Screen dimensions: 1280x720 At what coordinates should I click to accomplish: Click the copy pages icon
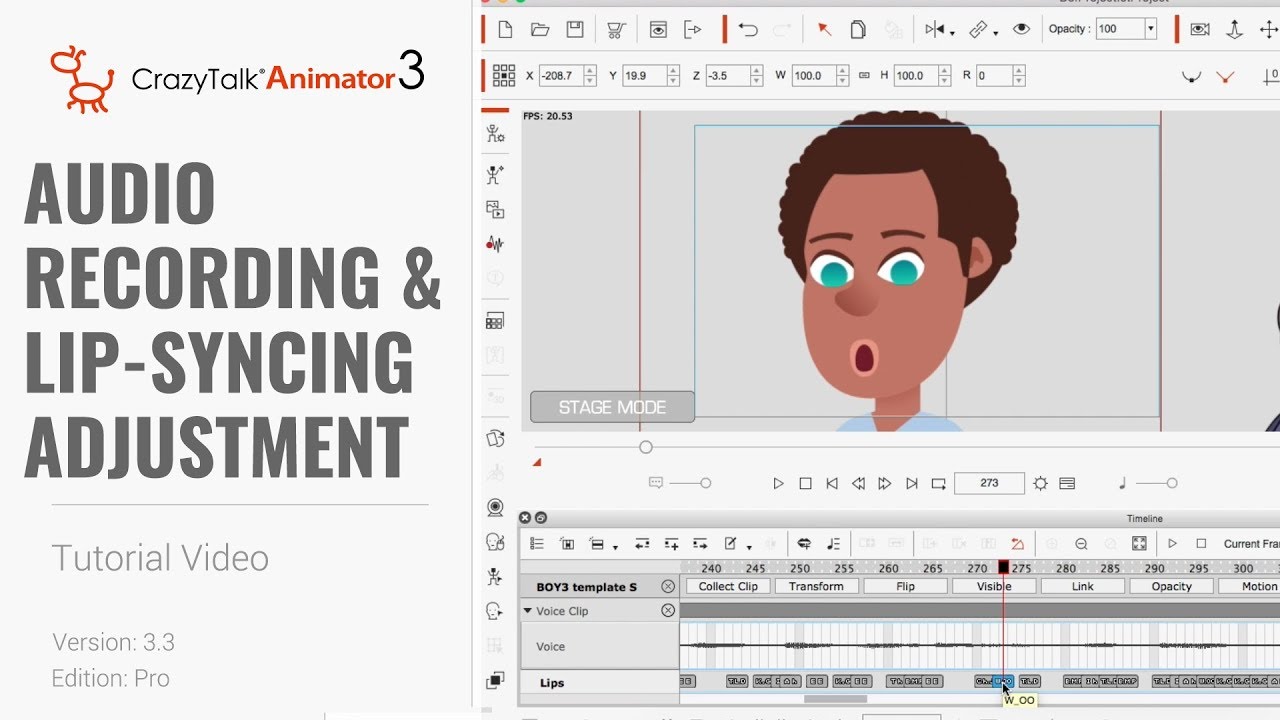click(x=858, y=30)
